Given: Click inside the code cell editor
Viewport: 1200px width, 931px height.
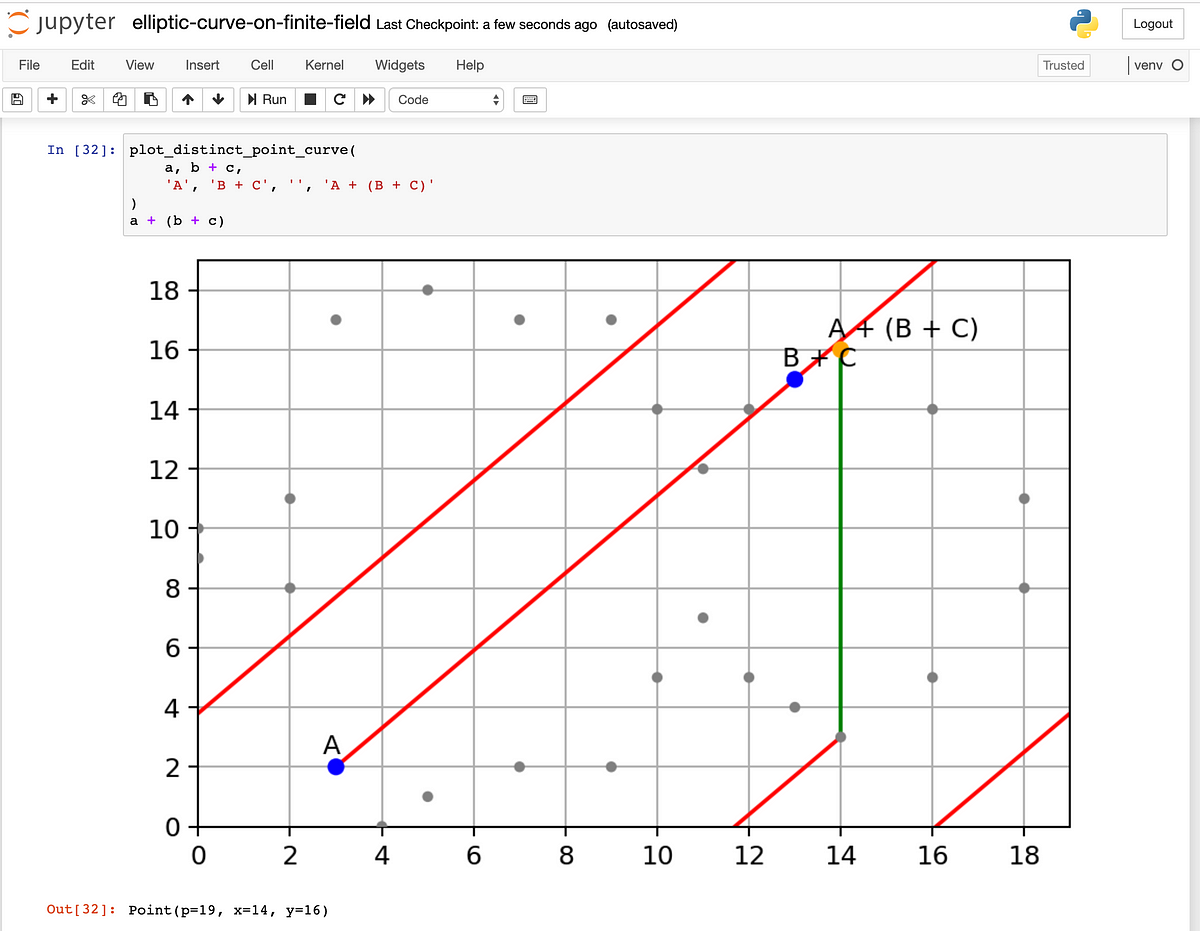Looking at the screenshot, I should click(x=645, y=185).
